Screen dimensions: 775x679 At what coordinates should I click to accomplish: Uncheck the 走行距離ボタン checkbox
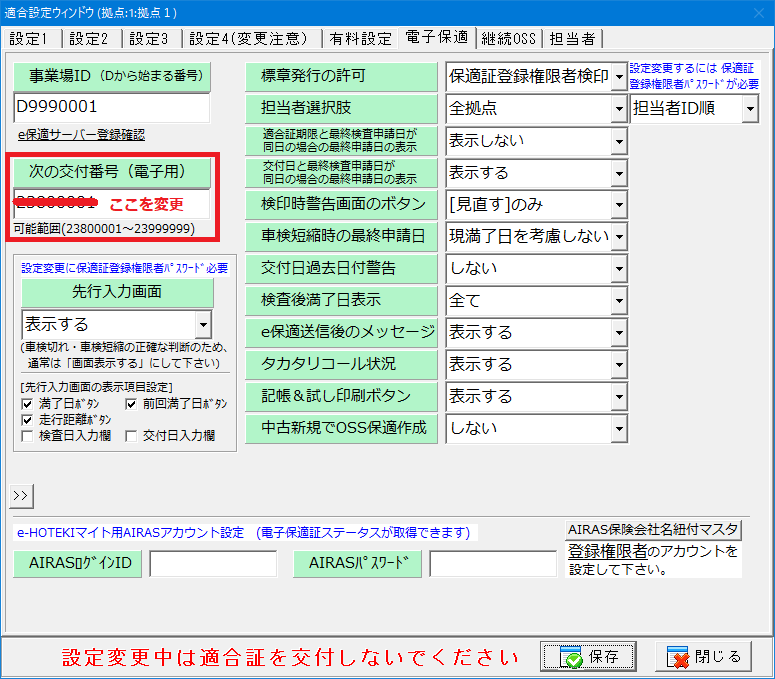[x=28, y=419]
